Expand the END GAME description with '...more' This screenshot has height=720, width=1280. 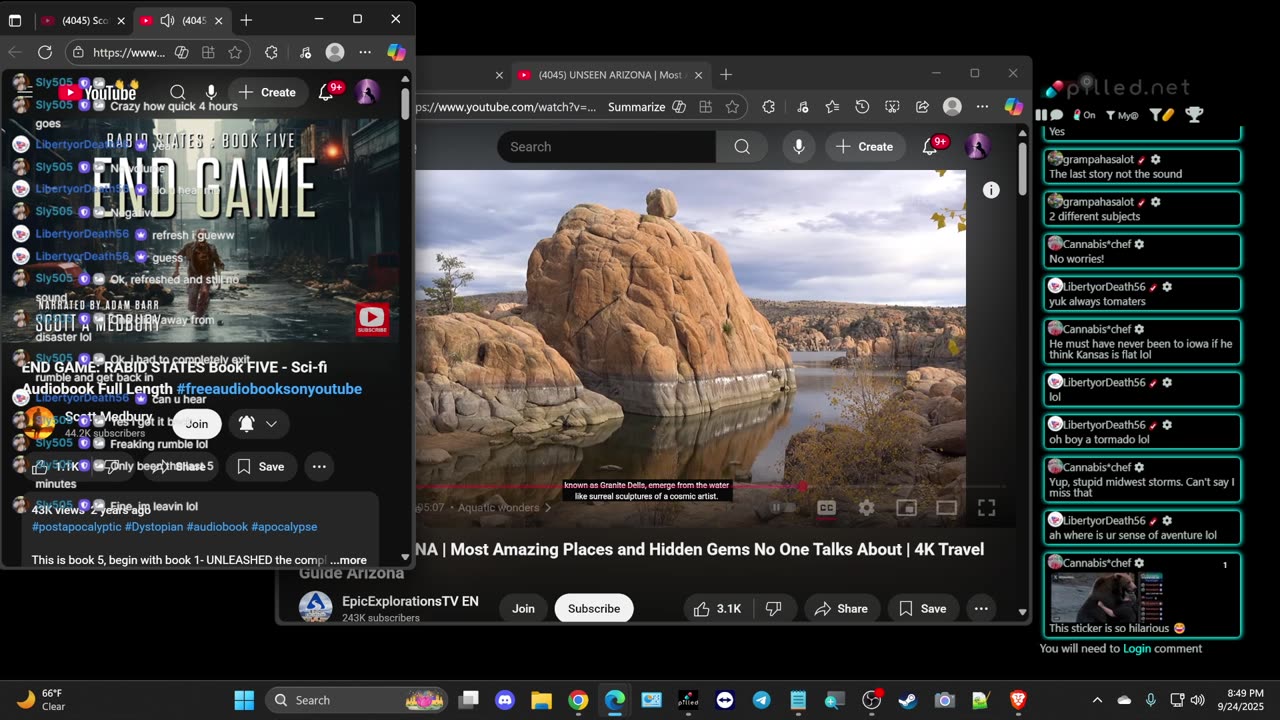coord(348,560)
